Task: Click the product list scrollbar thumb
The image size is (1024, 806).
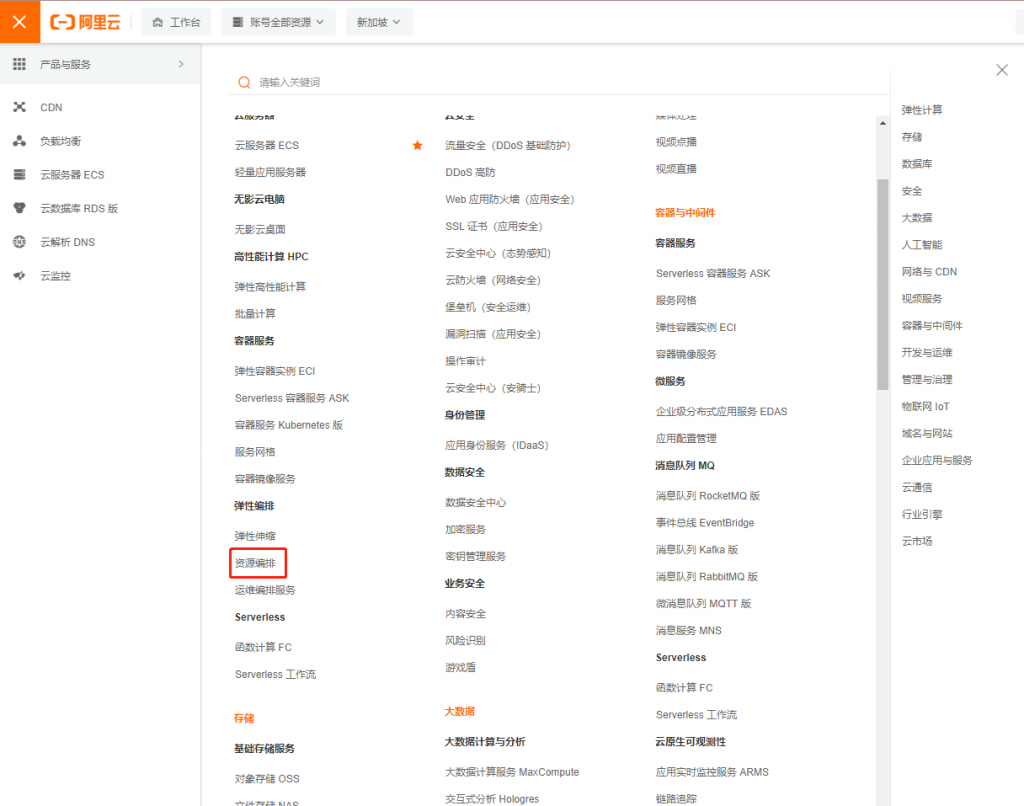Action: (882, 285)
